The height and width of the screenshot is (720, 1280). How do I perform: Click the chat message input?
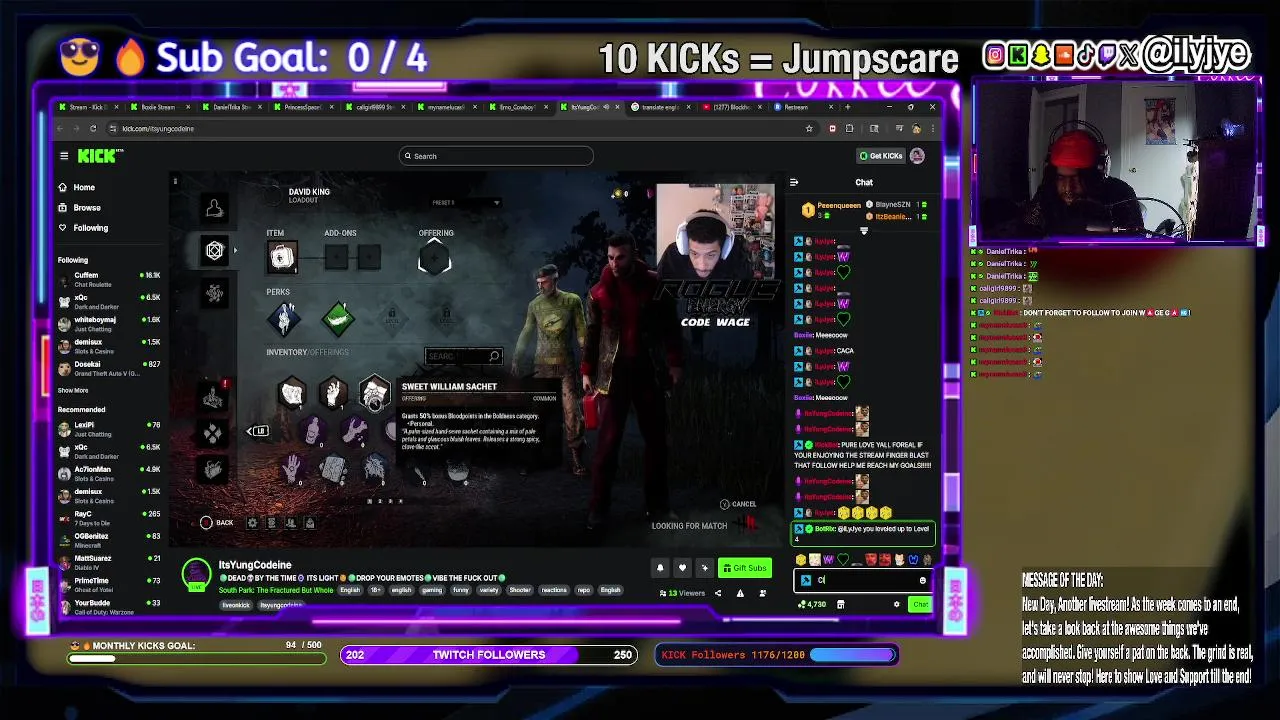863,580
